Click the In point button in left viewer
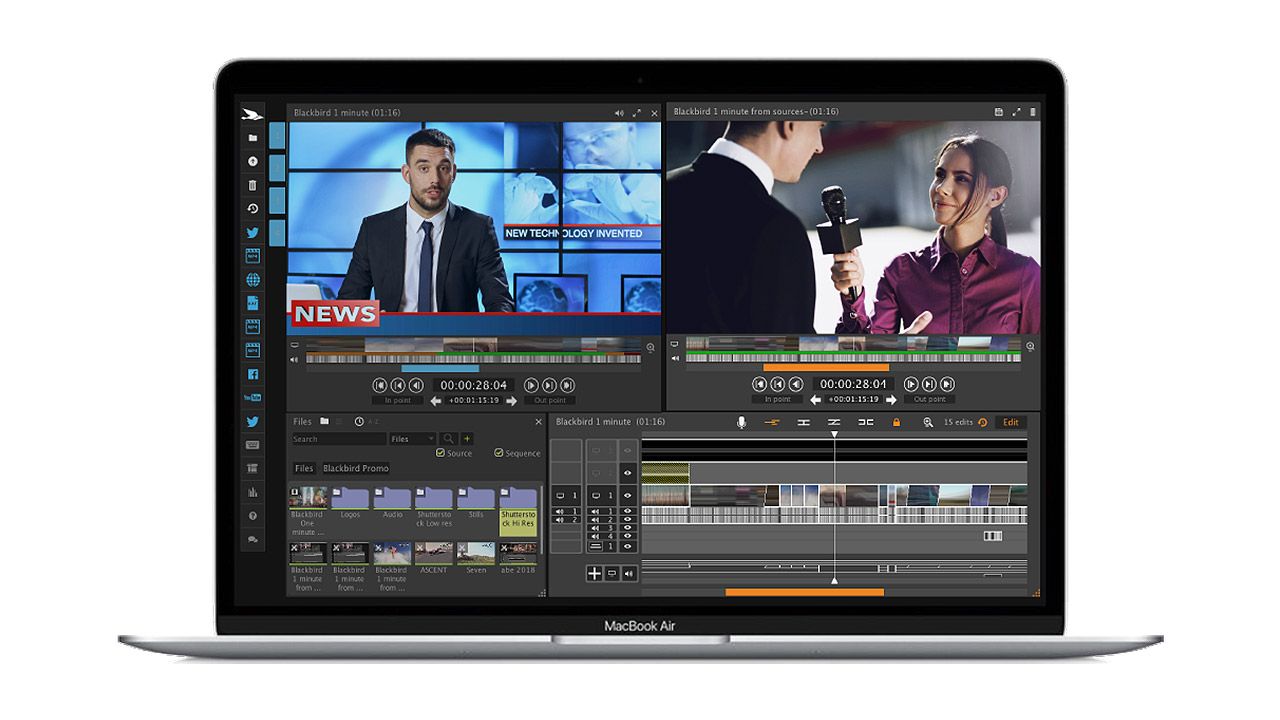1280x720 pixels. click(397, 400)
